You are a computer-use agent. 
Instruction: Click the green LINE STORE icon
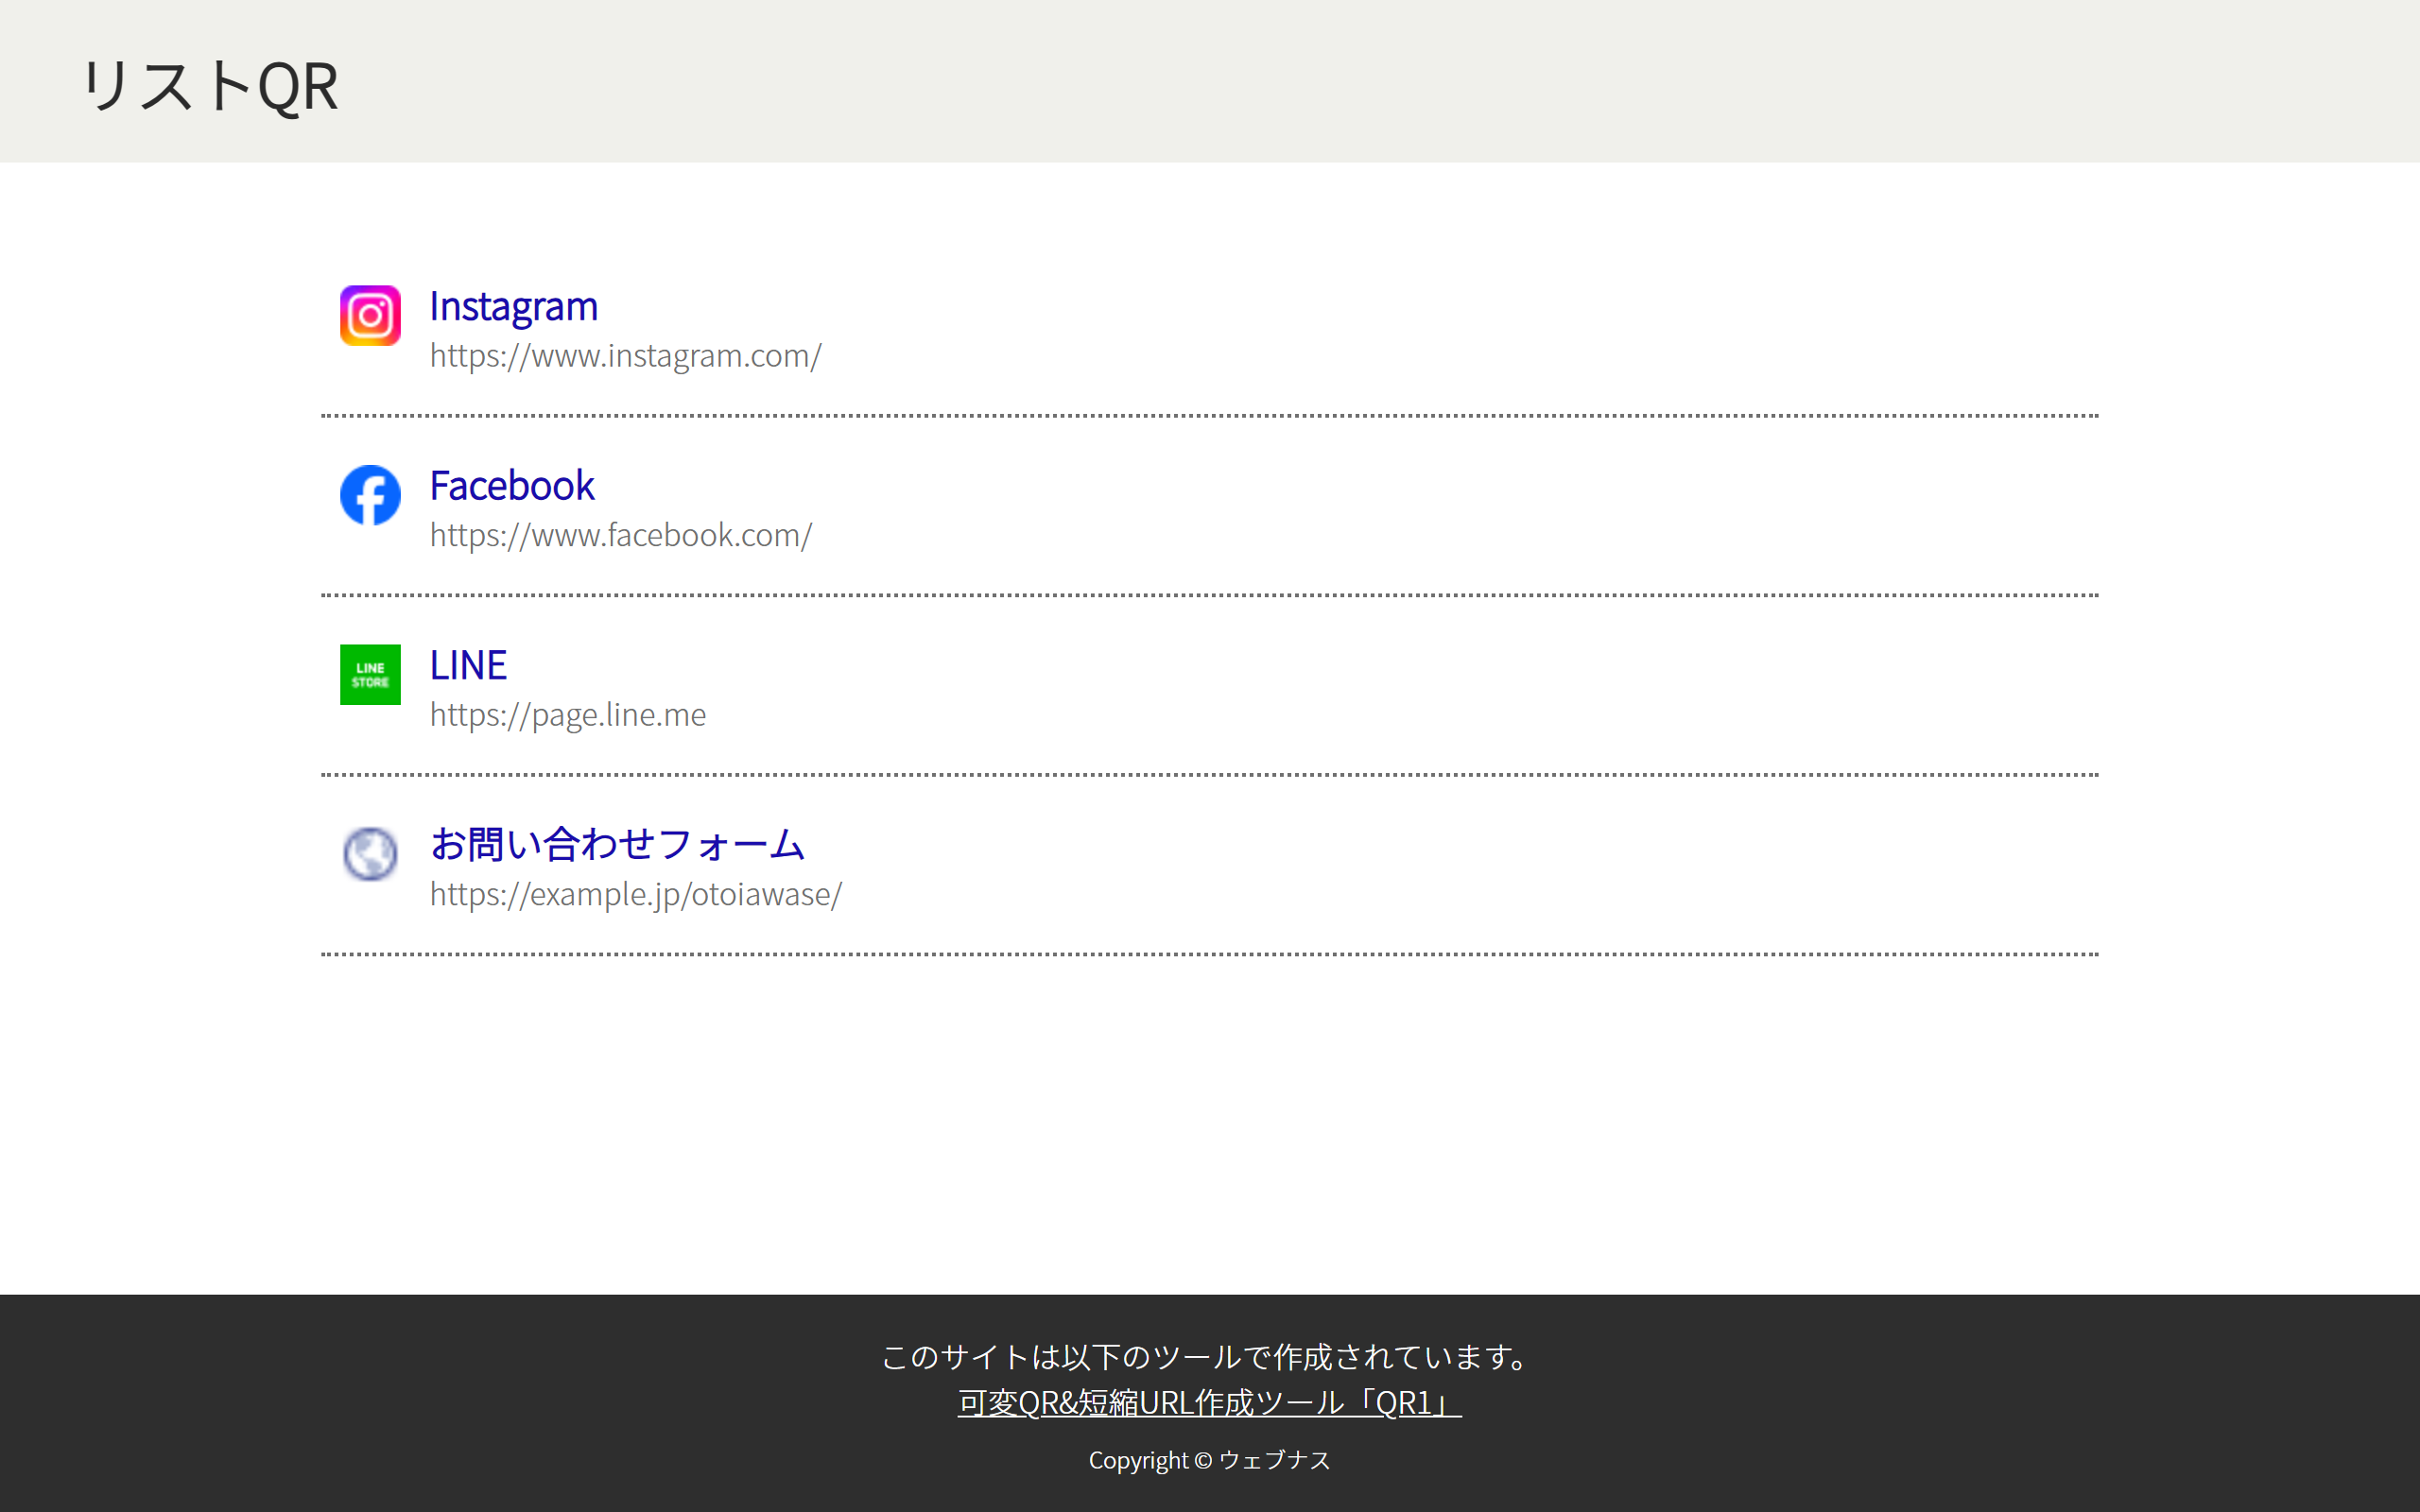point(370,674)
